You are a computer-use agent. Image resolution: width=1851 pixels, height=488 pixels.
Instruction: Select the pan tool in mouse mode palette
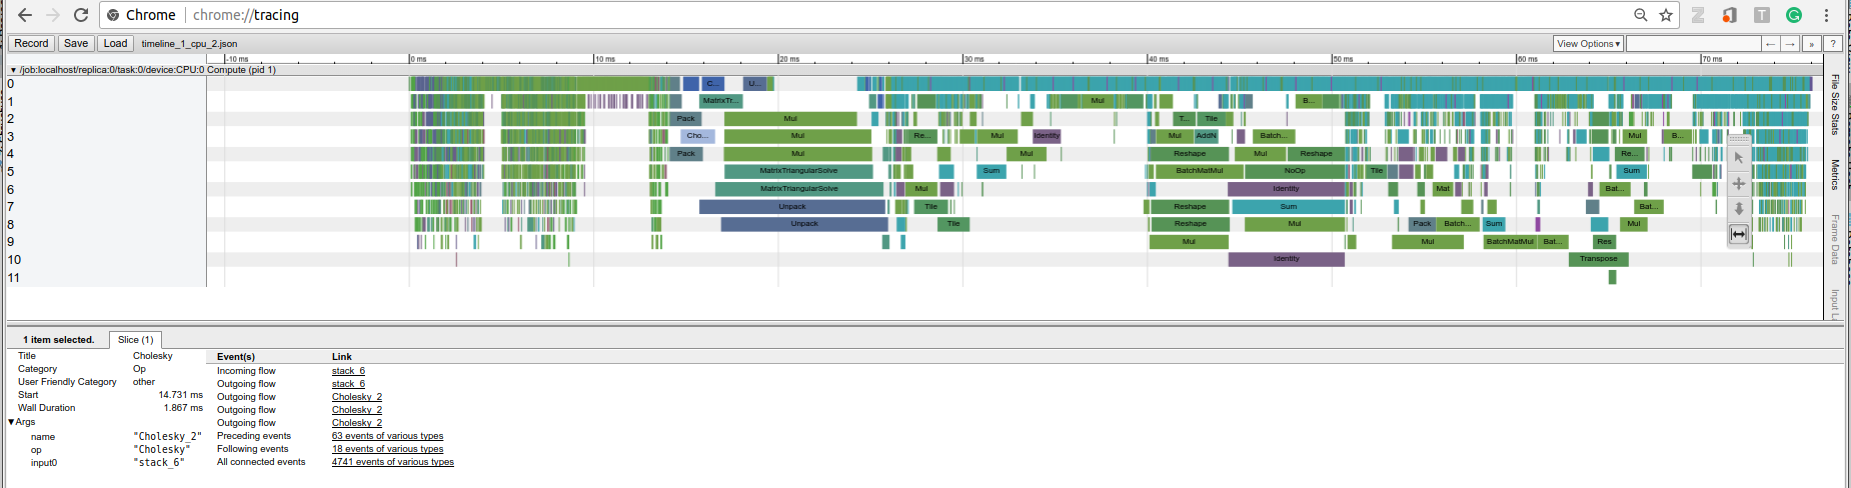pos(1739,184)
